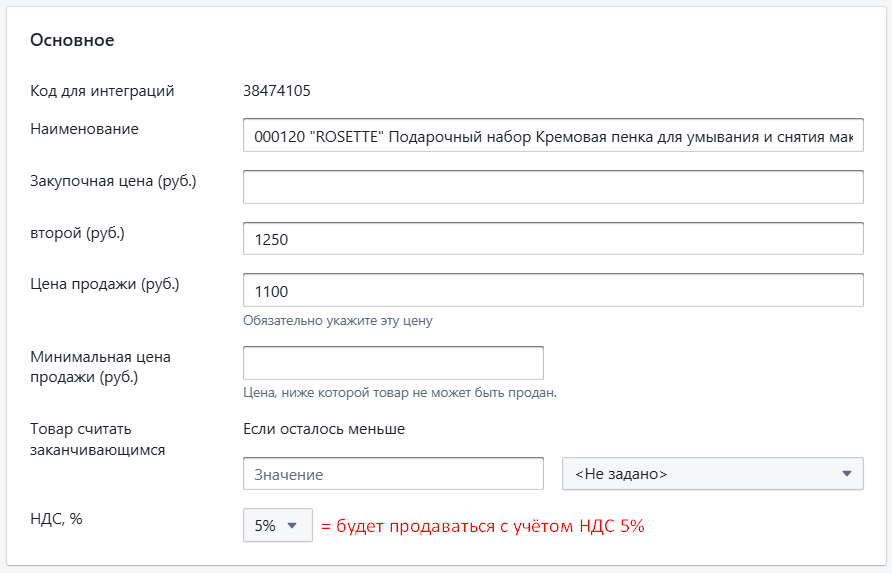Image resolution: width=892 pixels, height=573 pixels.
Task: Expand the НДС 5% rate dropdown
Action: pyautogui.click(x=277, y=525)
